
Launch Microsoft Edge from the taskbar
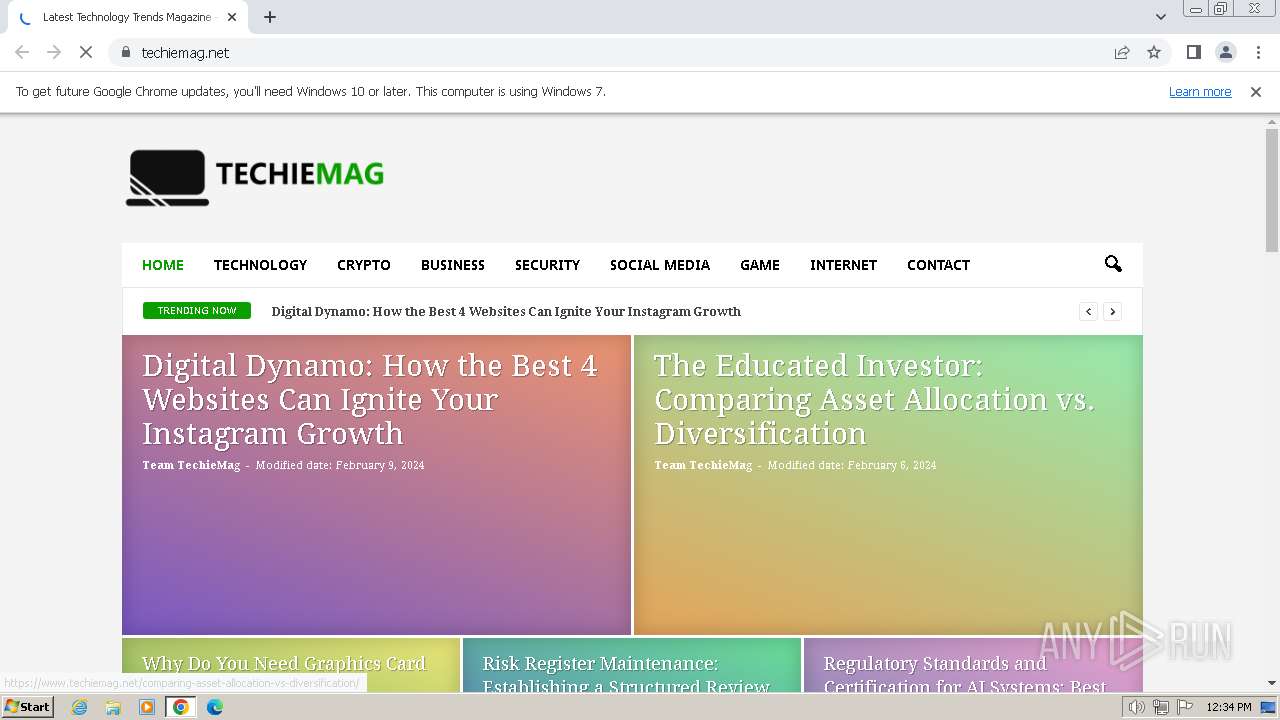point(215,707)
